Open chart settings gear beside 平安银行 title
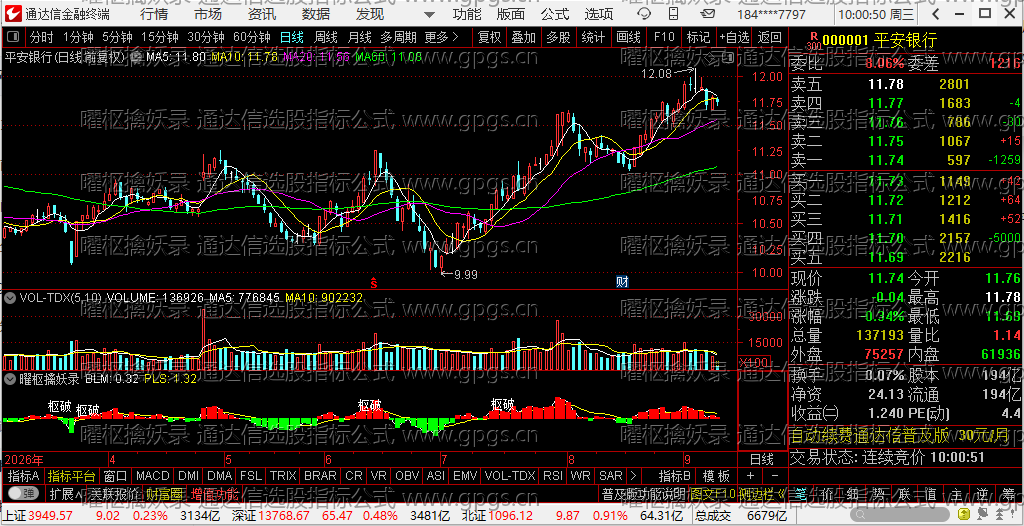The height and width of the screenshot is (526, 1024). [136, 58]
